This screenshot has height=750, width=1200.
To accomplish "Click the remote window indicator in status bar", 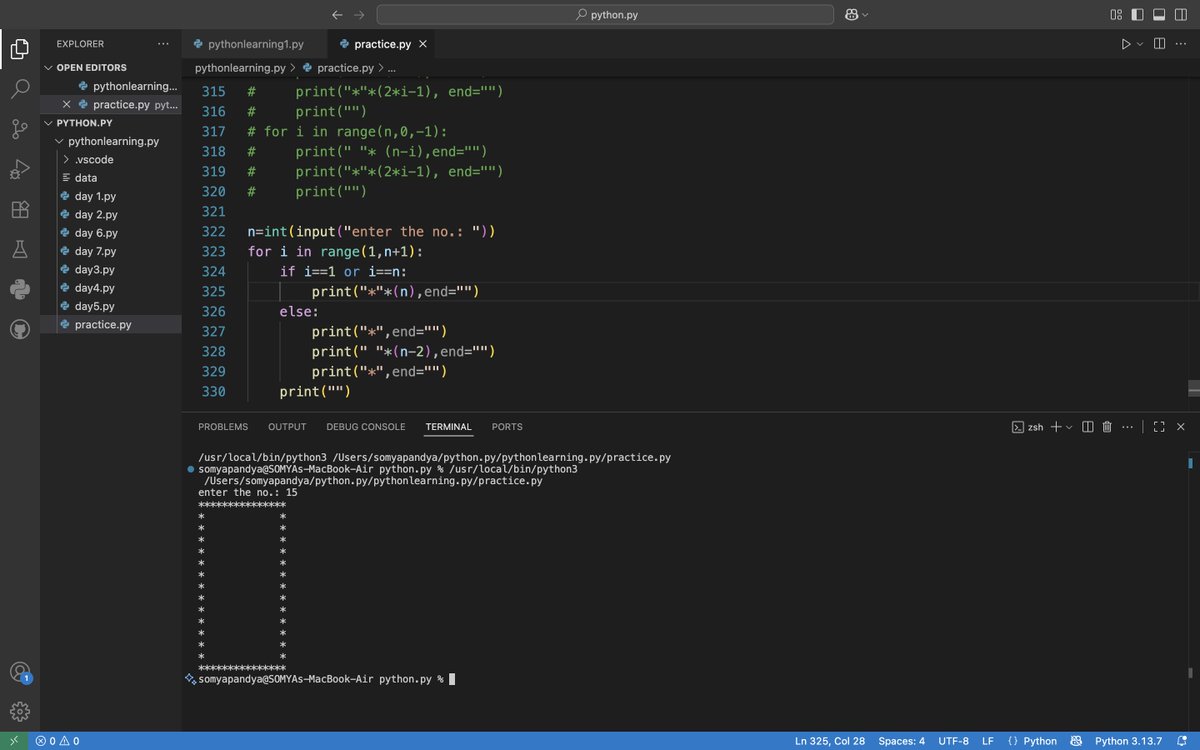I will (x=14, y=741).
